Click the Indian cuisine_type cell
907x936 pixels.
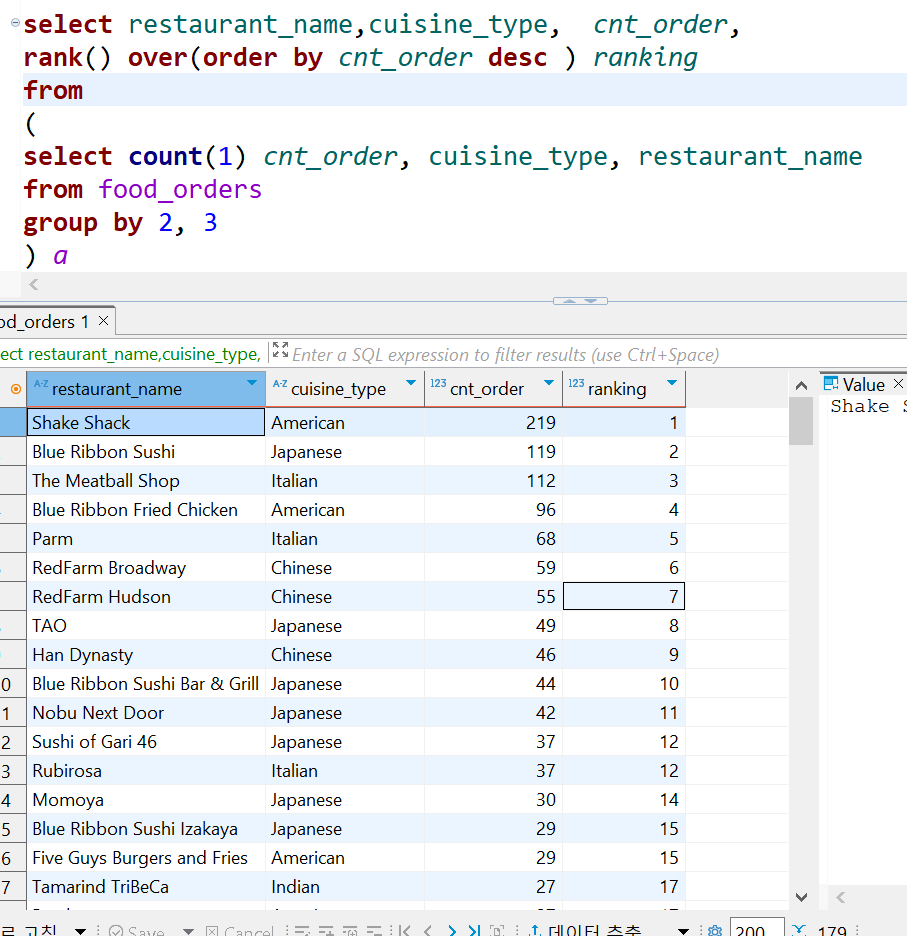tap(345, 887)
